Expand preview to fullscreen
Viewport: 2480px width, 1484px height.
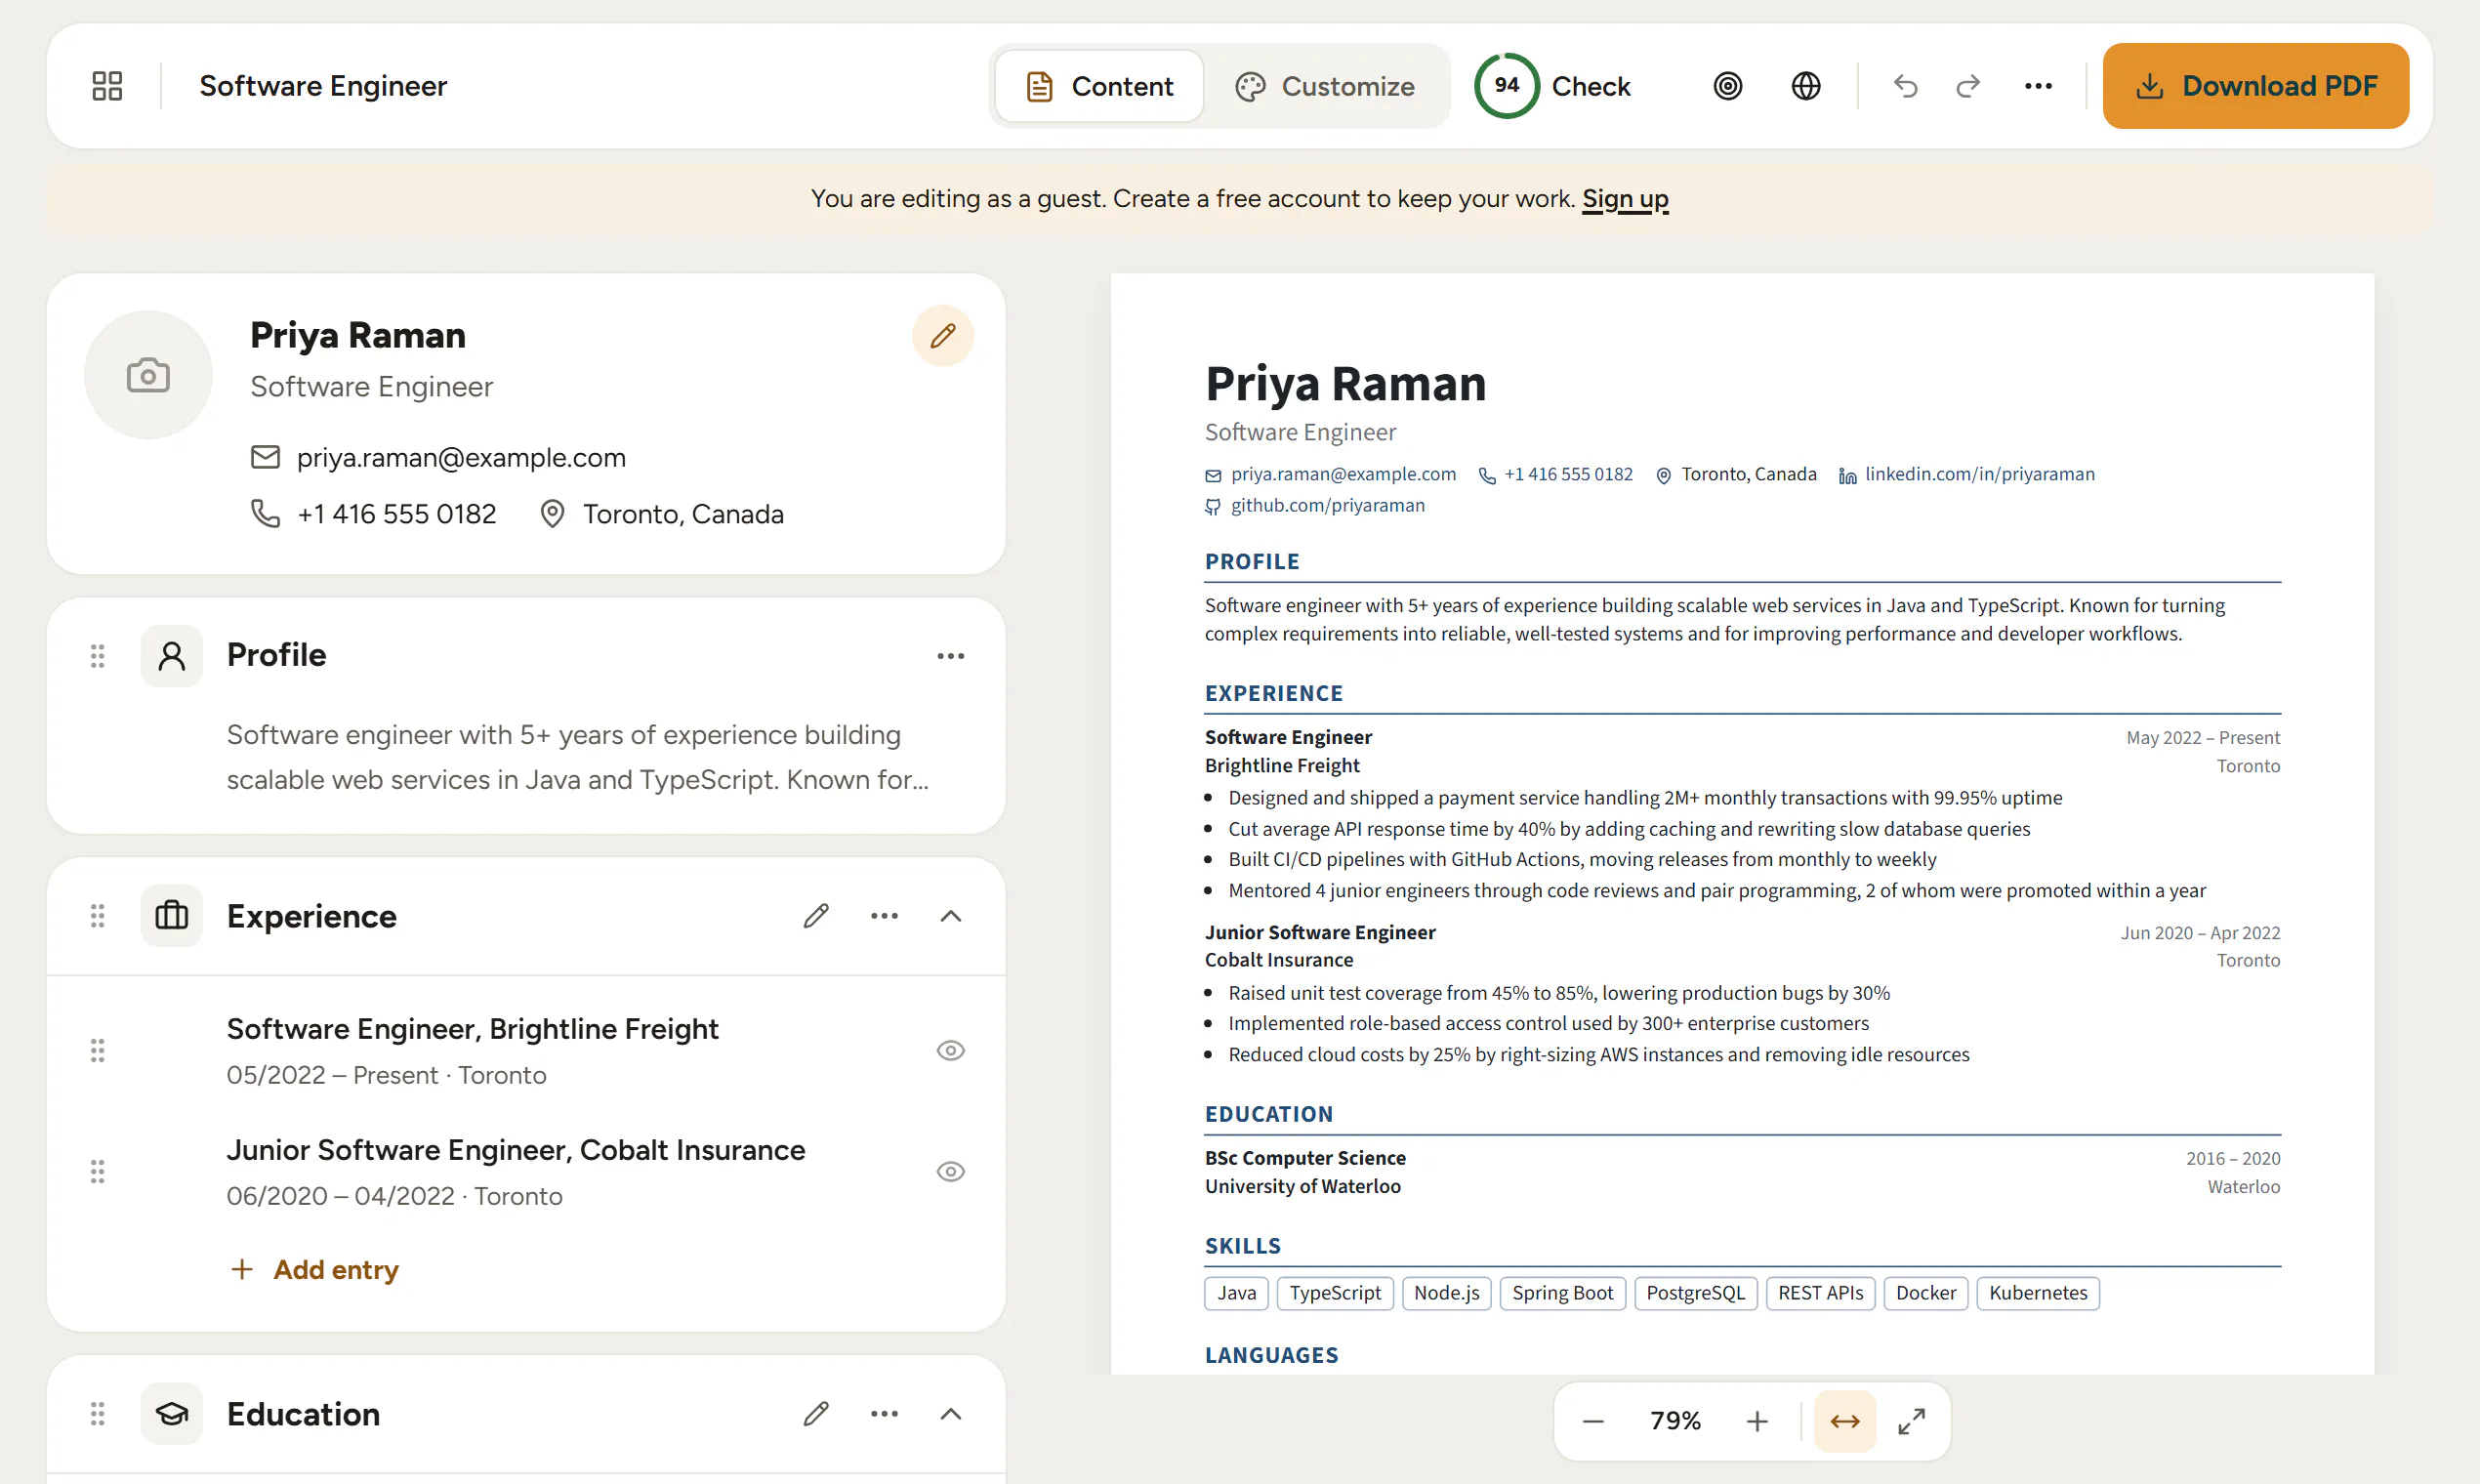[x=1911, y=1421]
